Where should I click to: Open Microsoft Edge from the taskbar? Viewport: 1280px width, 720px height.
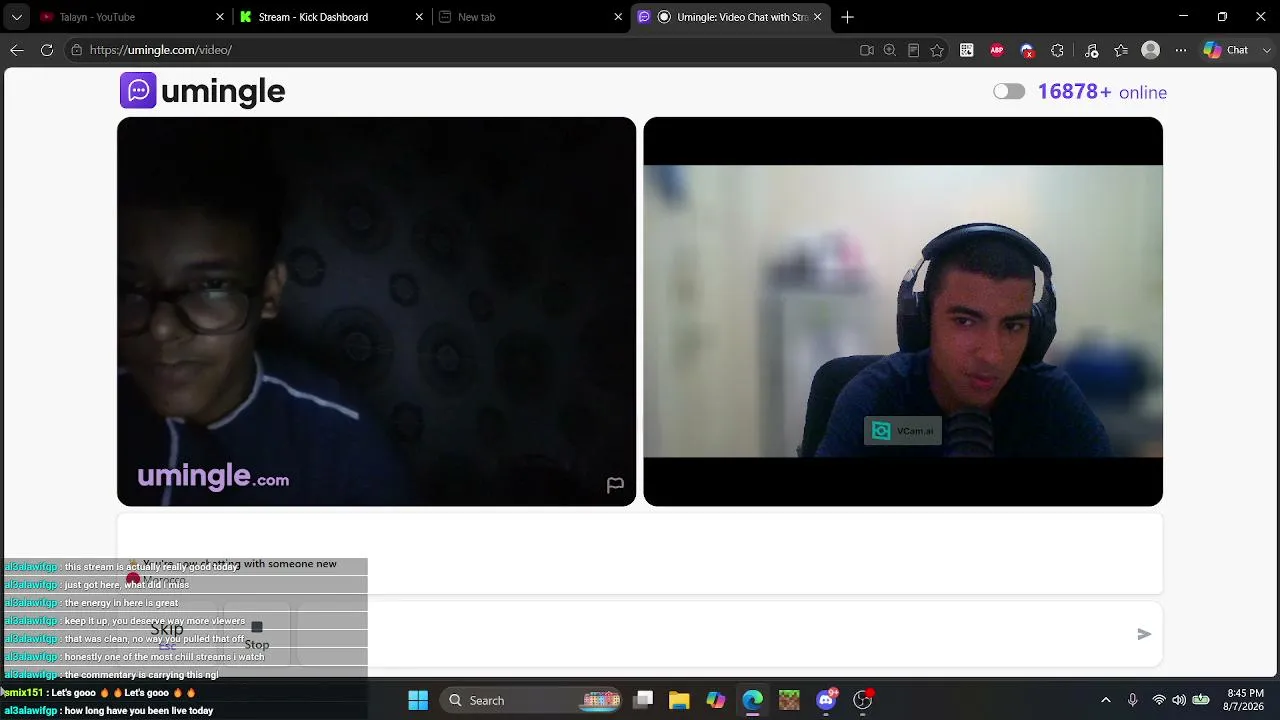point(752,700)
